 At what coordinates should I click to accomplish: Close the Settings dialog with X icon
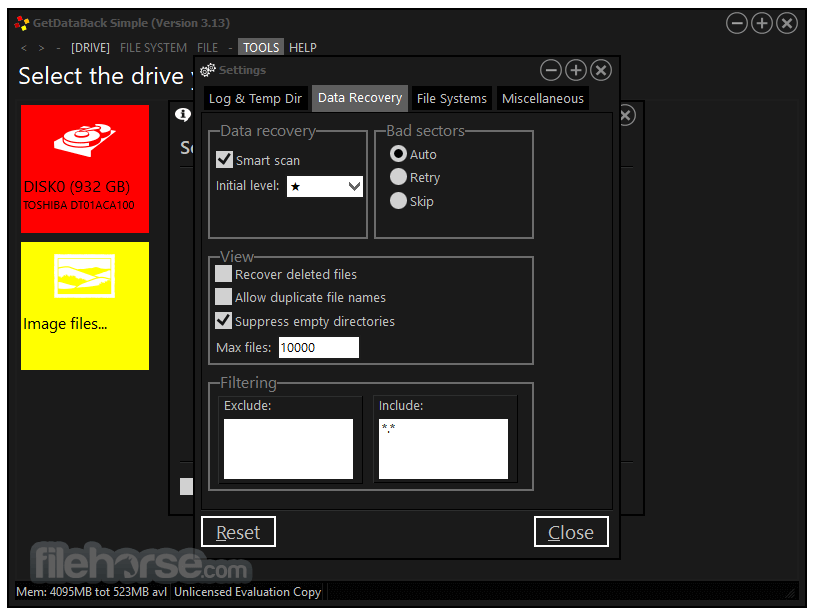601,70
